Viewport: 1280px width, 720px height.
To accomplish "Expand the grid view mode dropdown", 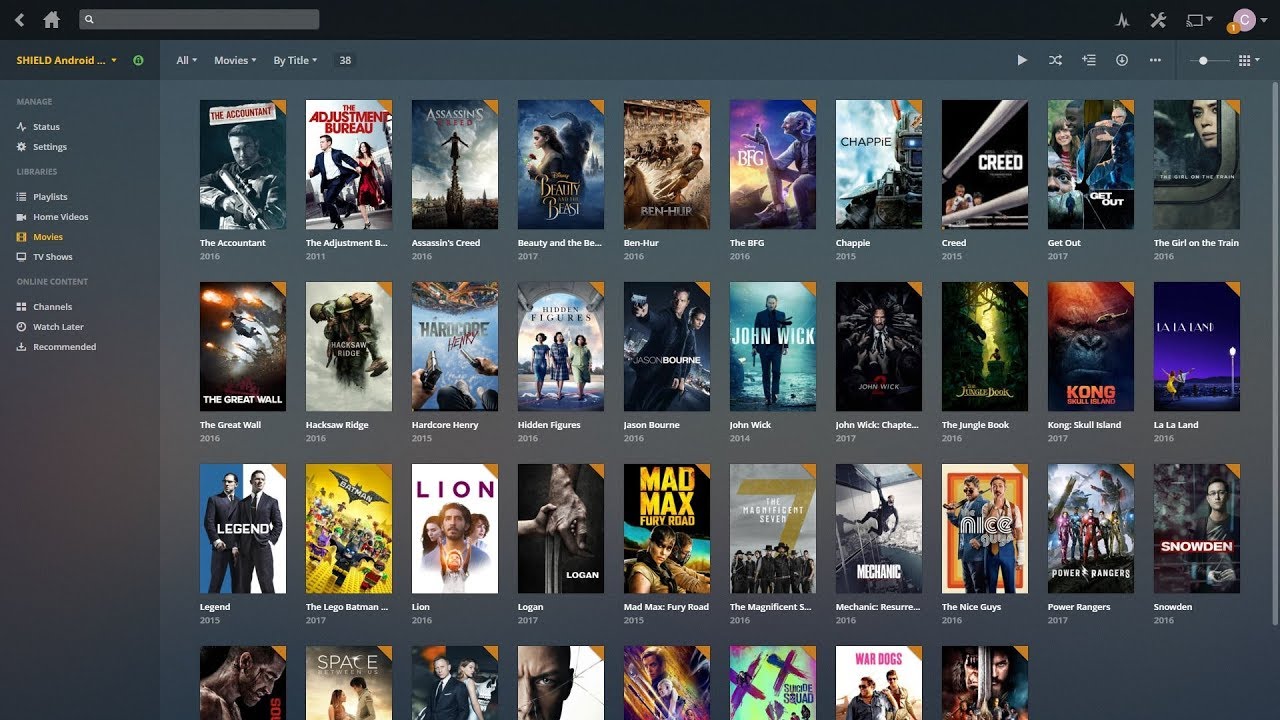I will (1249, 60).
